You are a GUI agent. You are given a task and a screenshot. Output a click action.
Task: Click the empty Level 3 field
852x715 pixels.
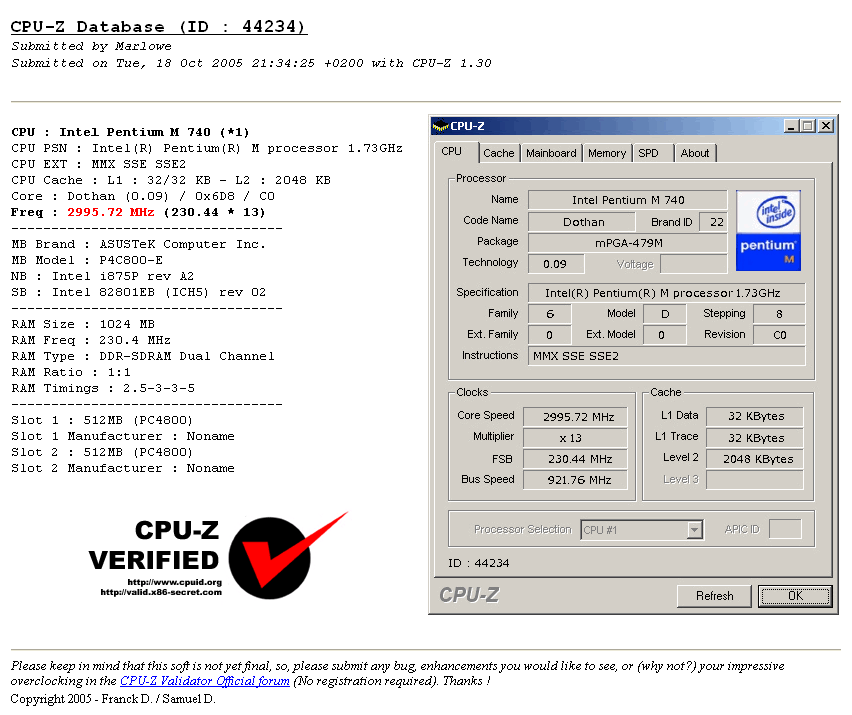coord(755,480)
